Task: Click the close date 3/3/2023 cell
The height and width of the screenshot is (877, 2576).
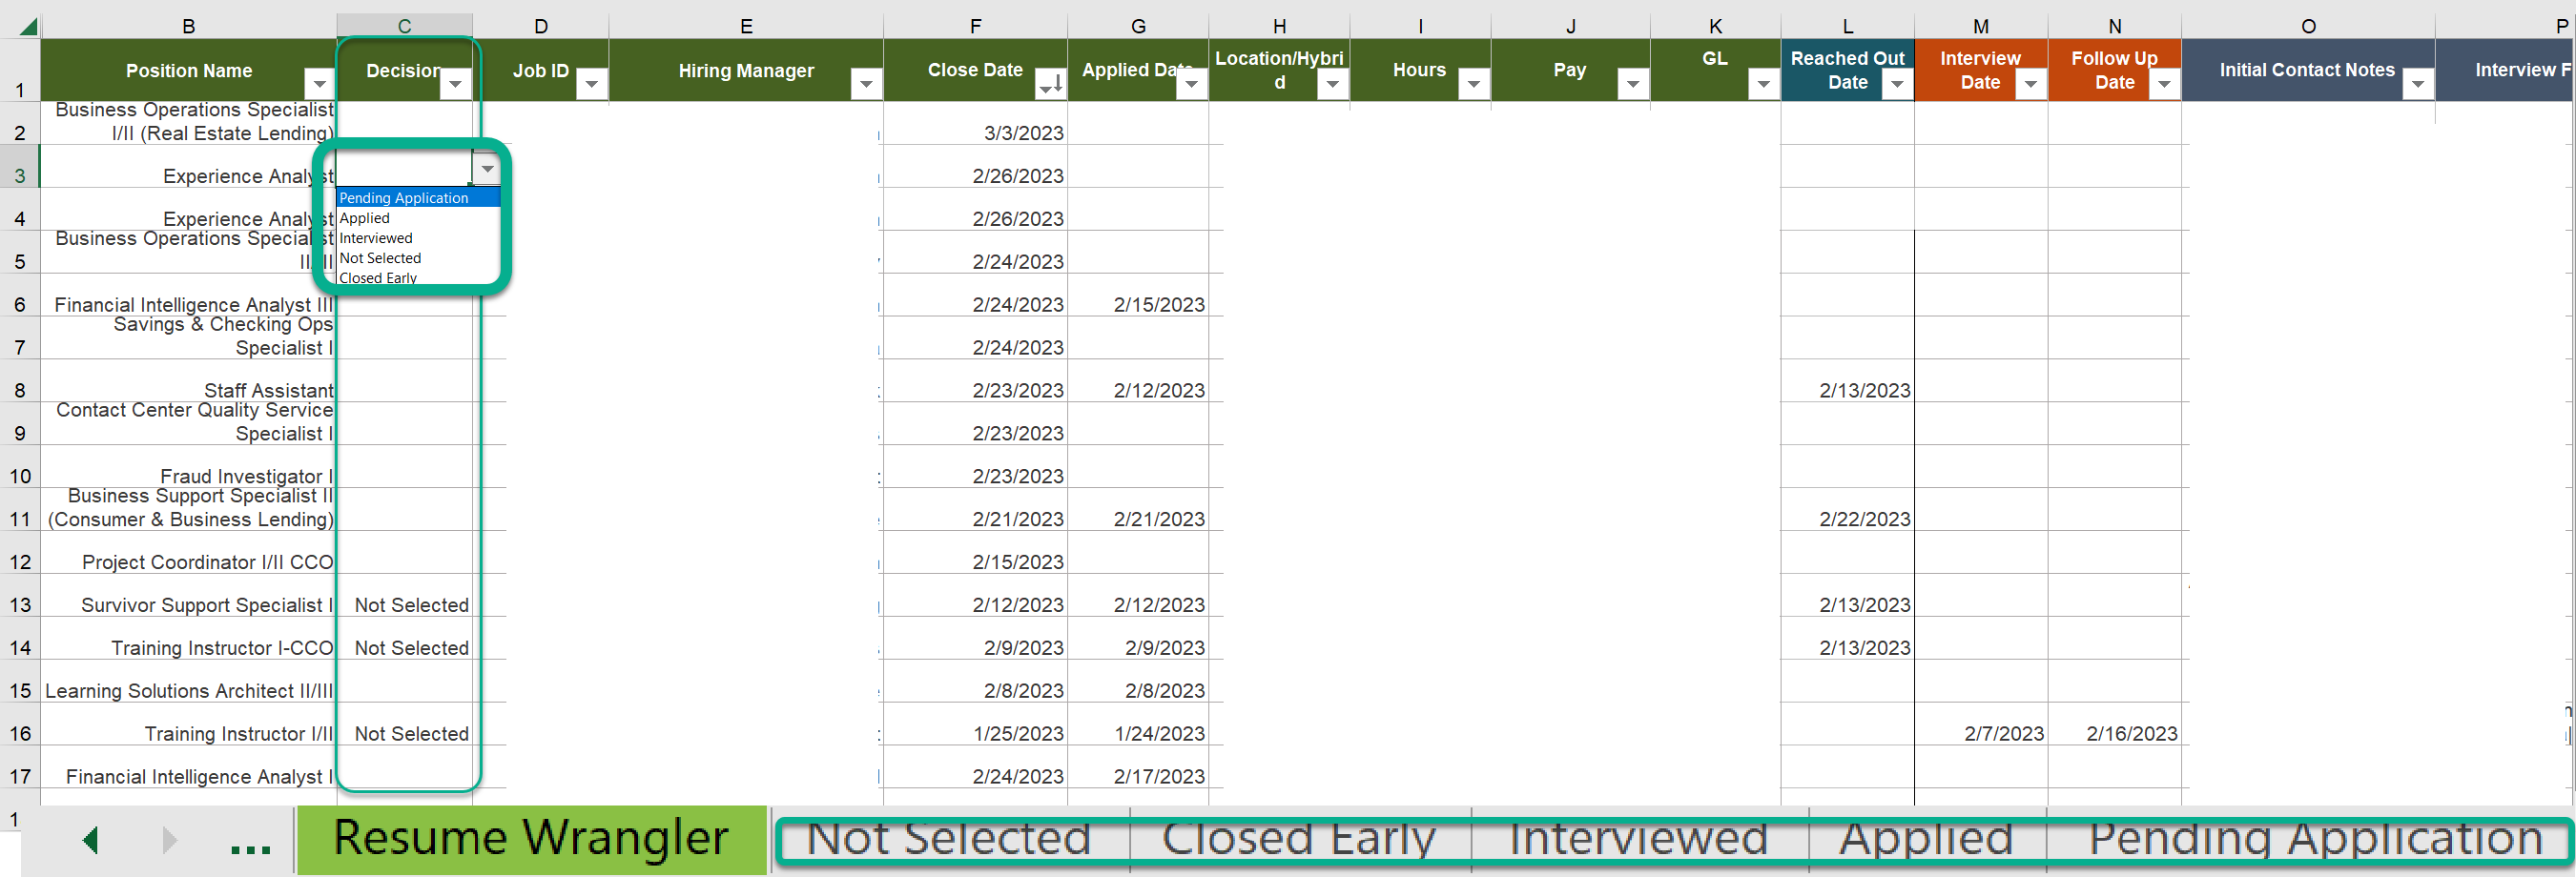Action: click(975, 124)
